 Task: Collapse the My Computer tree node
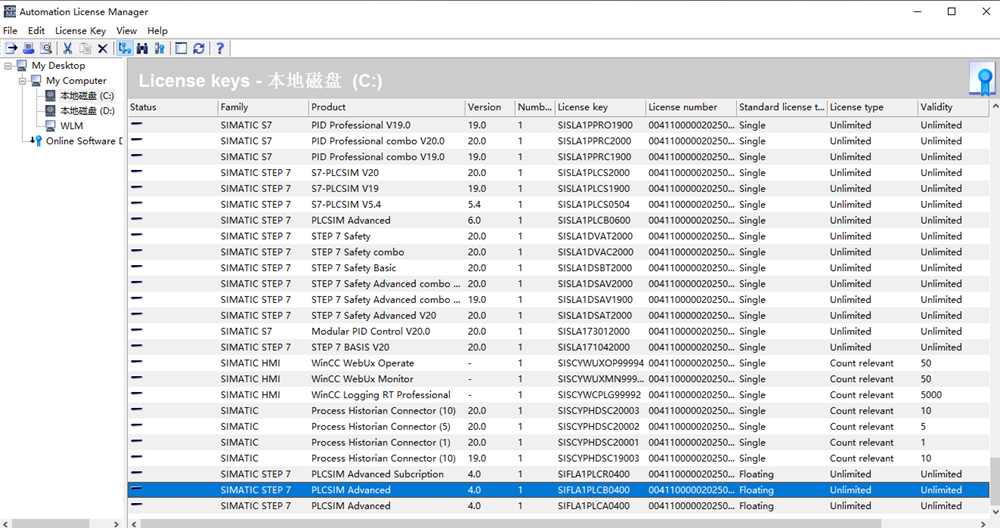22,81
